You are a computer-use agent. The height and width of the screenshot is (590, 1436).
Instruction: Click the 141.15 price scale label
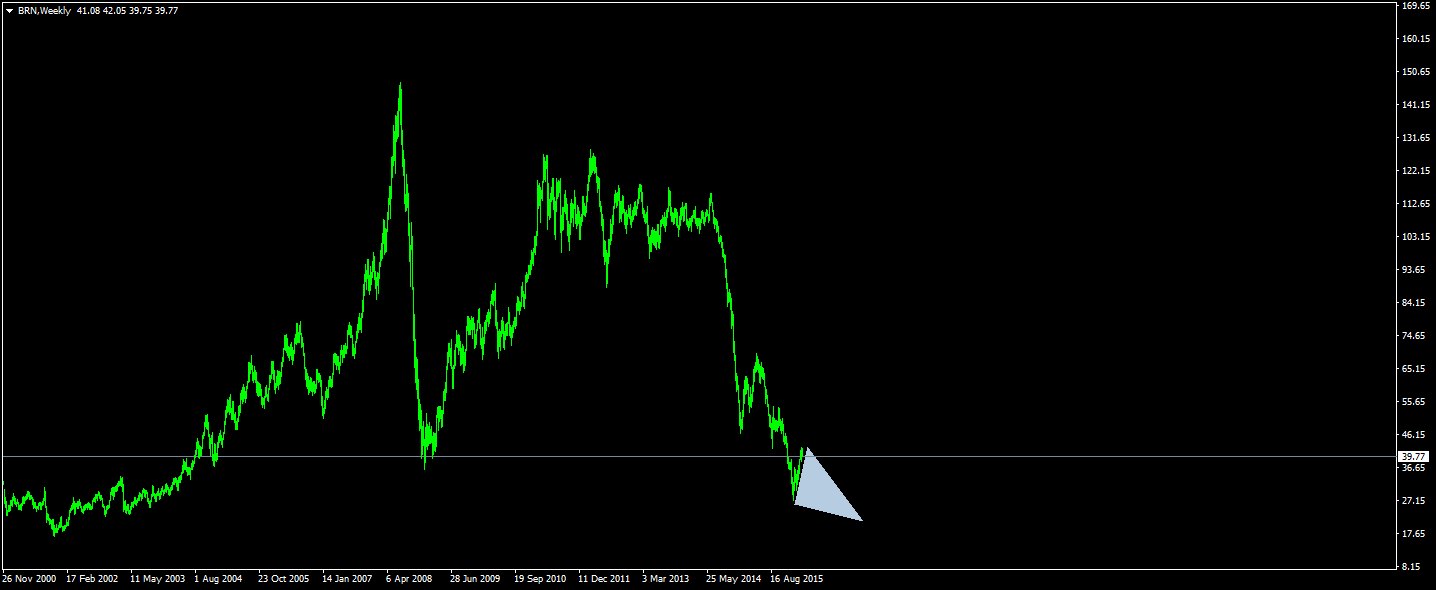[1415, 105]
